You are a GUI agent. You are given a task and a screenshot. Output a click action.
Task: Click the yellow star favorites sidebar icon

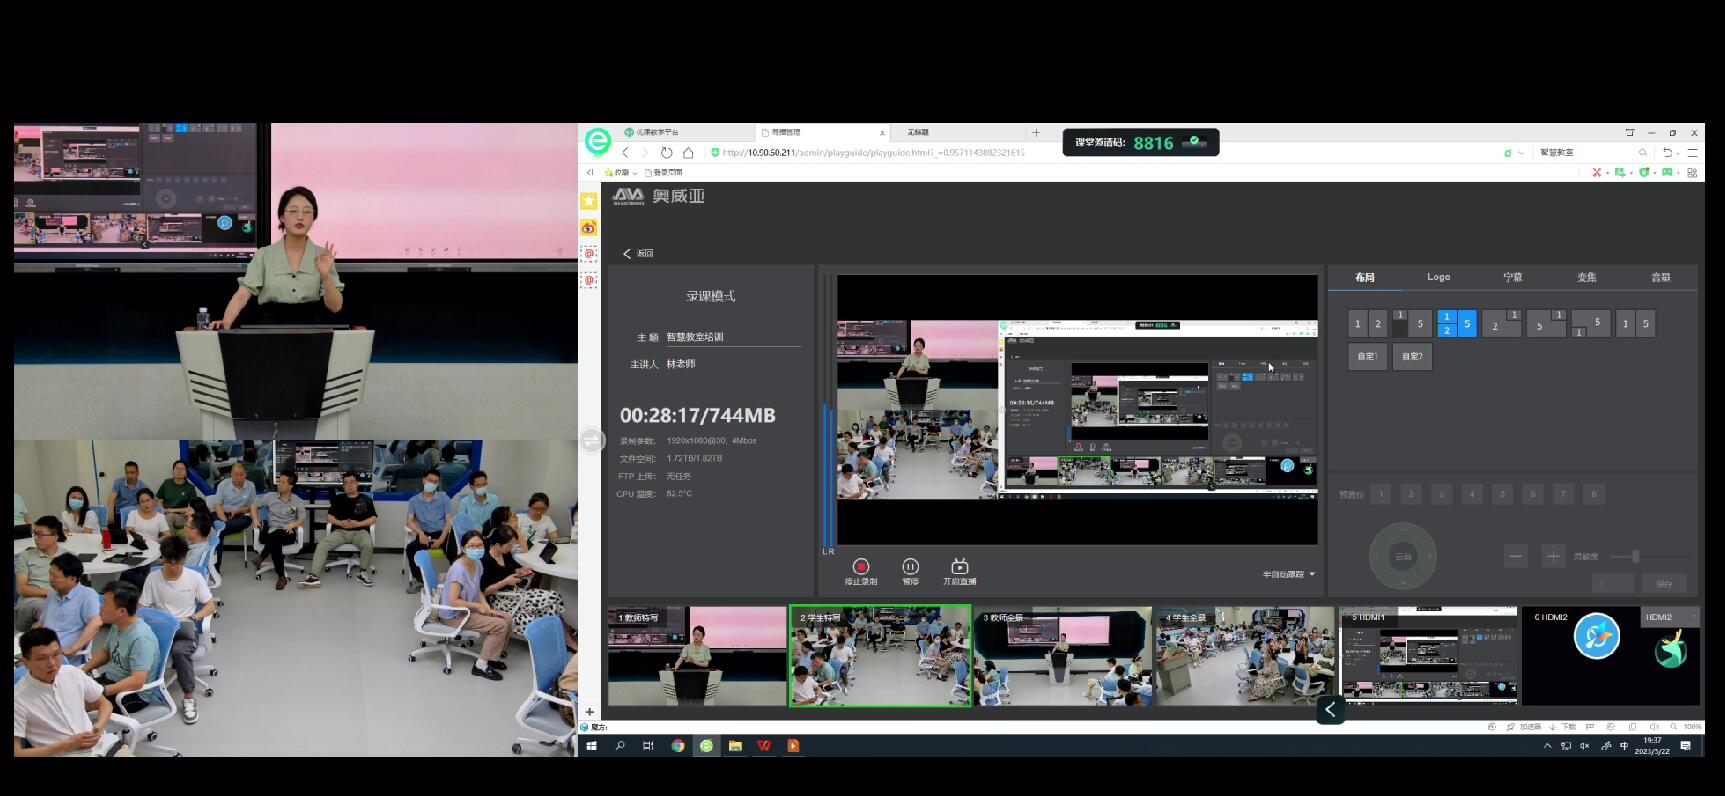(x=589, y=202)
